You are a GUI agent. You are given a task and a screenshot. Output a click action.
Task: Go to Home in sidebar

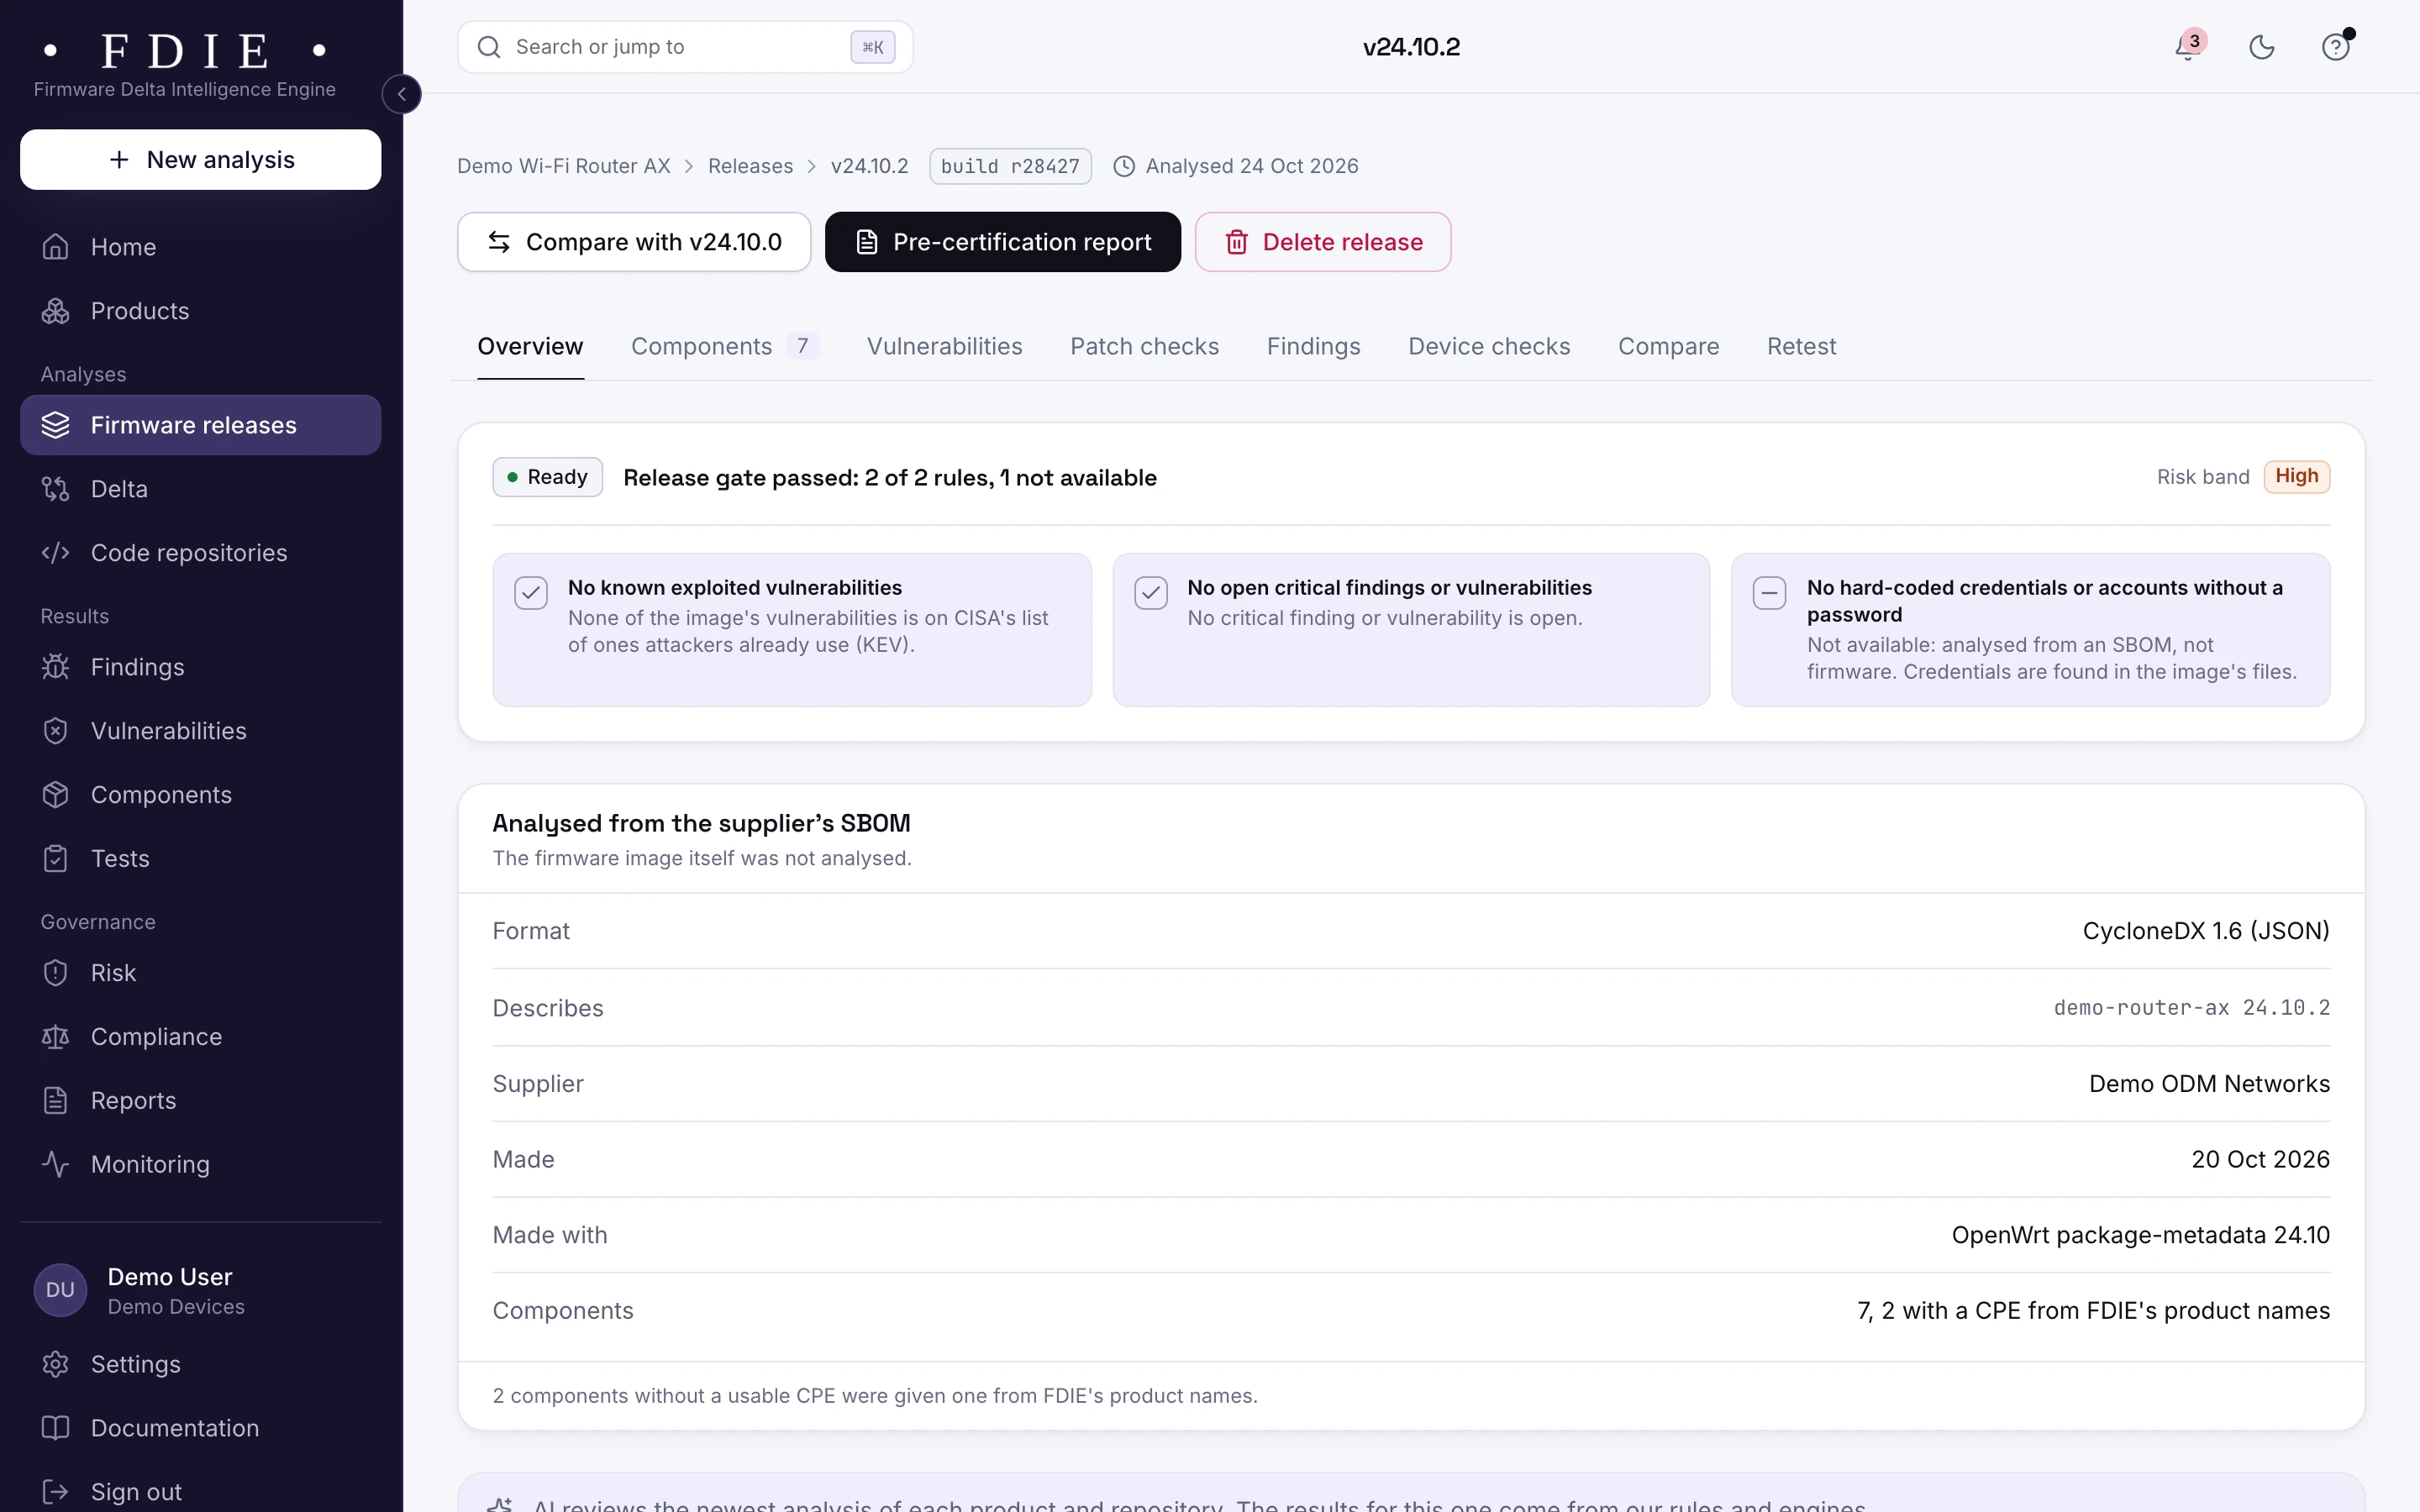(x=200, y=247)
